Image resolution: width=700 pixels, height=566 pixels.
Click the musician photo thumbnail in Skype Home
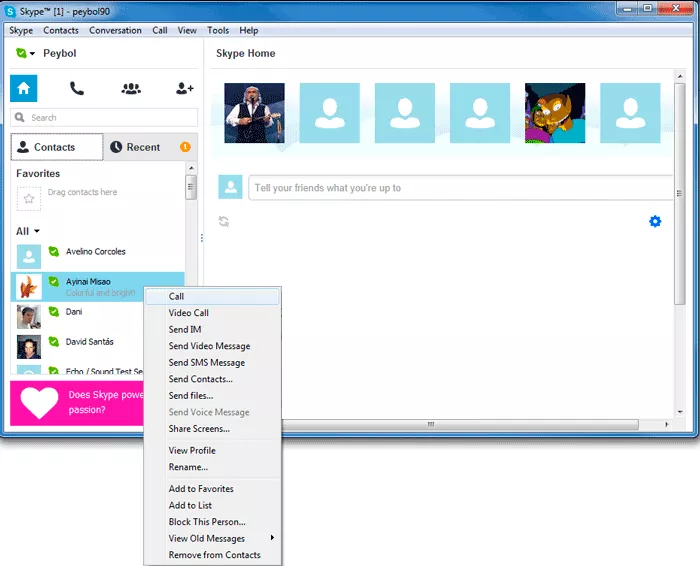click(254, 113)
